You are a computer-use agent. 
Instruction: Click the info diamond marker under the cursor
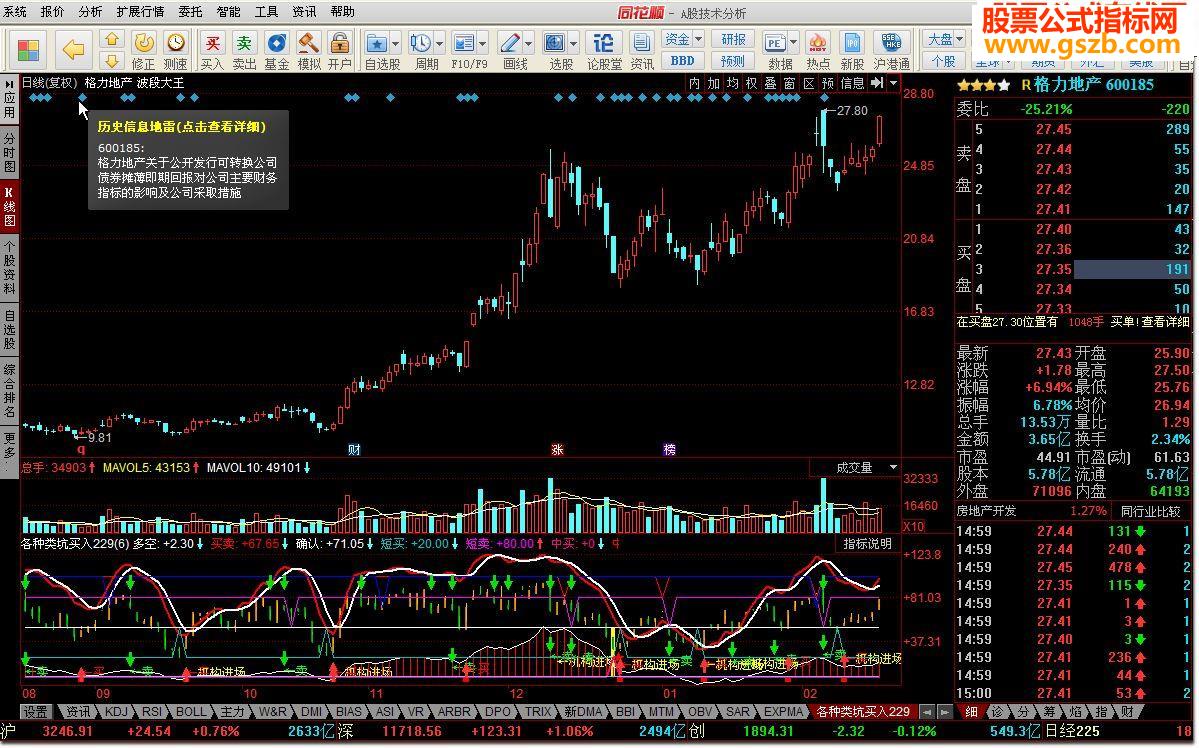[83, 98]
